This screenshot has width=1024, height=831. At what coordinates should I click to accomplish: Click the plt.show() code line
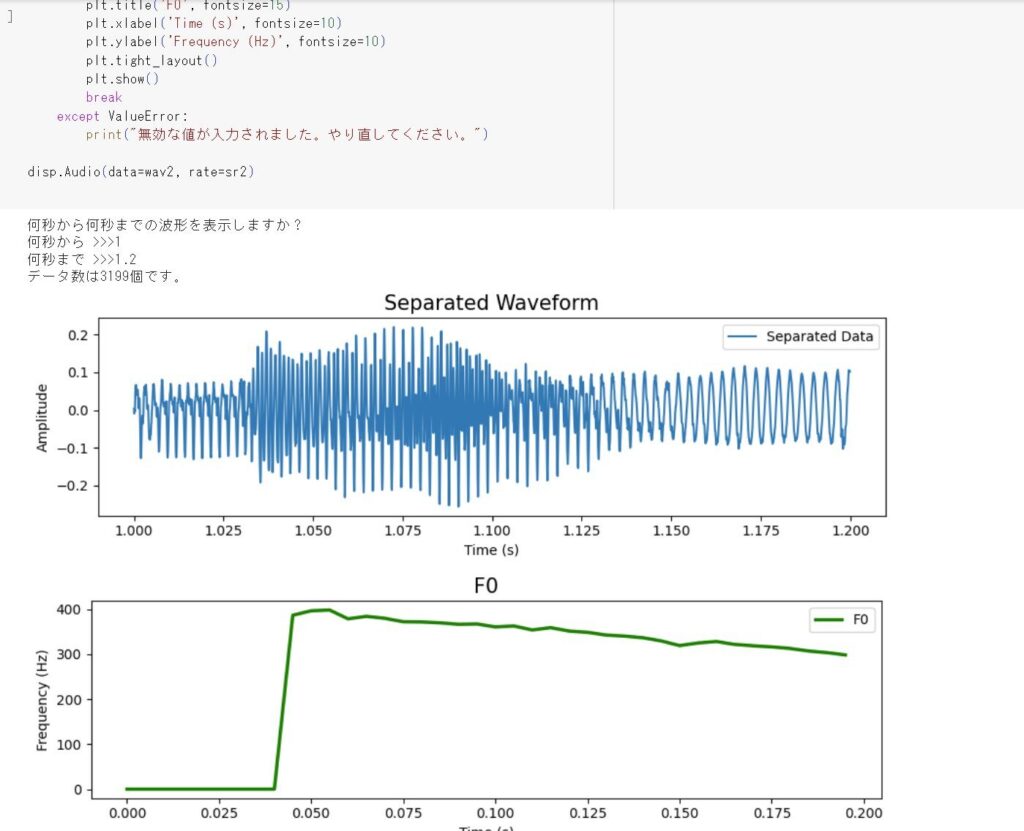(x=122, y=79)
